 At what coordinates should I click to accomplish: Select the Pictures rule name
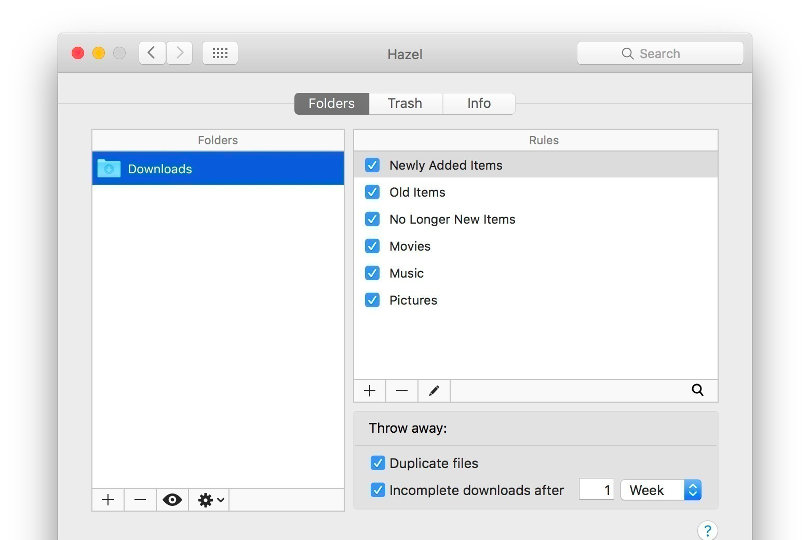coord(413,300)
